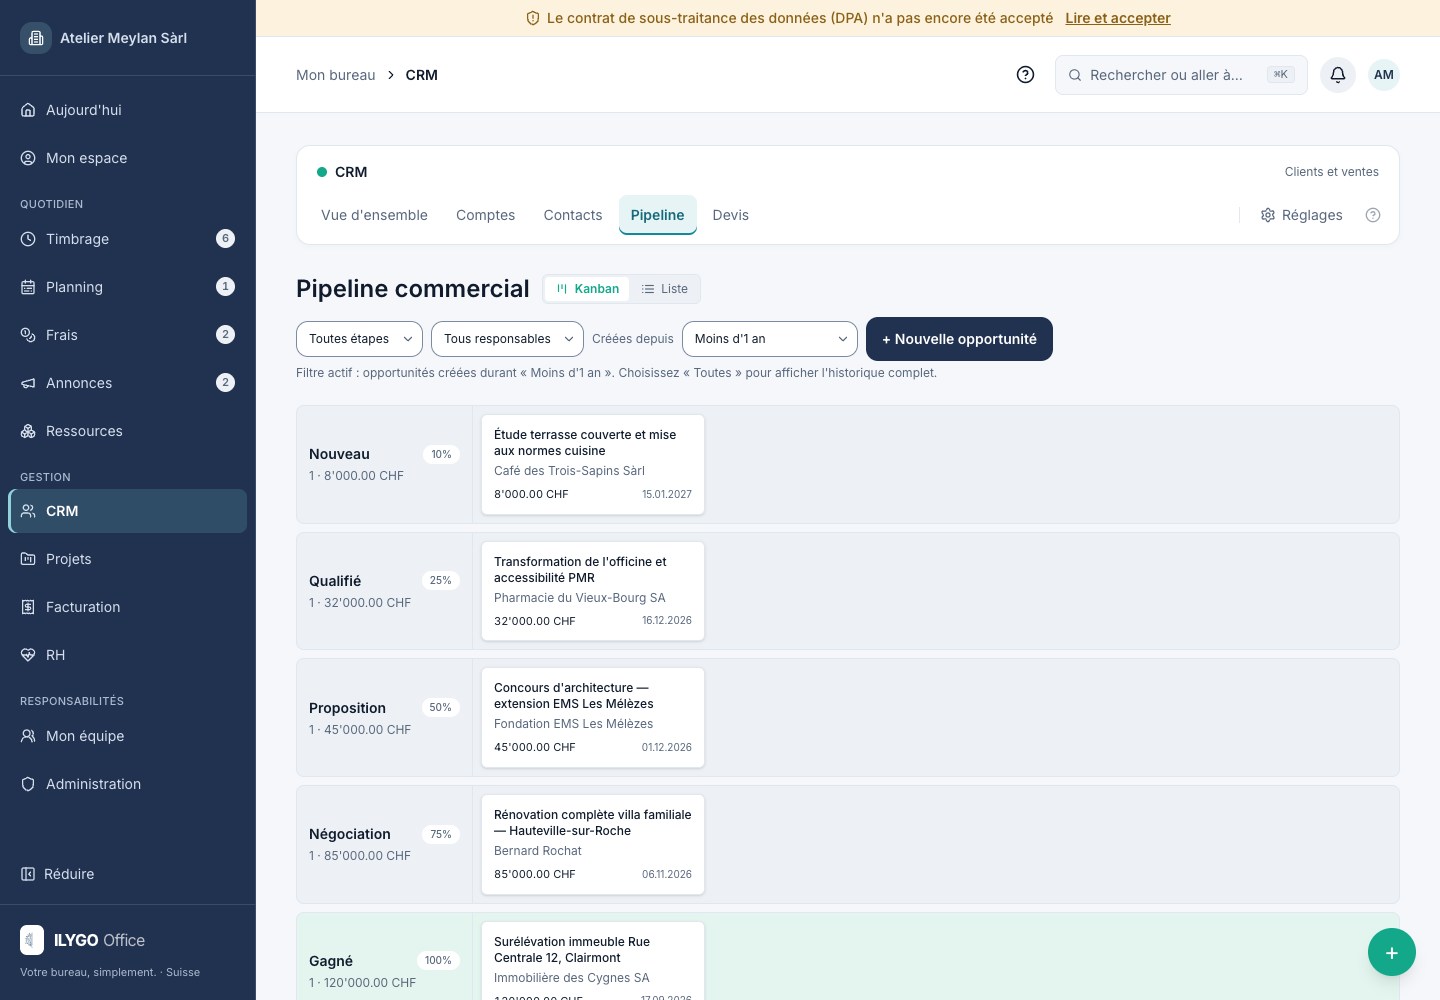
Task: Click the Nouveau 10% stage badge
Action: [x=441, y=454]
